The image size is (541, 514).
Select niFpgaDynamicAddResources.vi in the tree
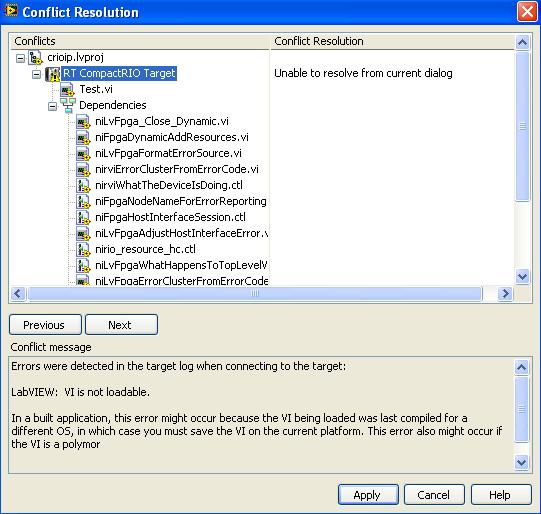[172, 137]
